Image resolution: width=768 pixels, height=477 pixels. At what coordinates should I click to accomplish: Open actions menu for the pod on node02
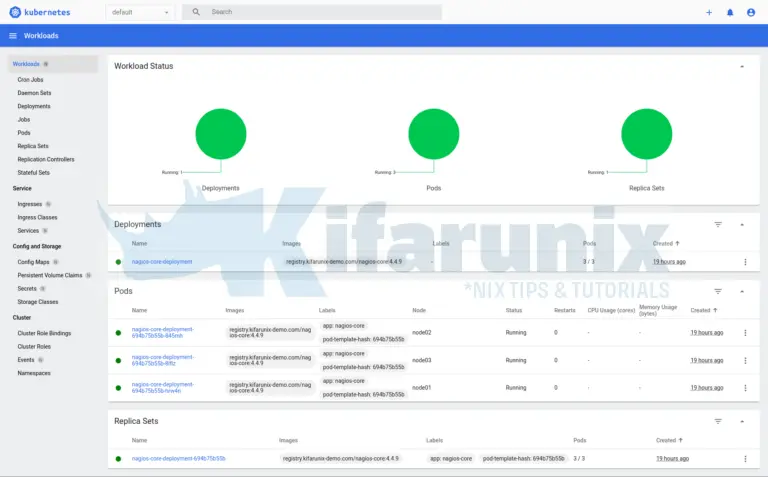click(x=745, y=333)
